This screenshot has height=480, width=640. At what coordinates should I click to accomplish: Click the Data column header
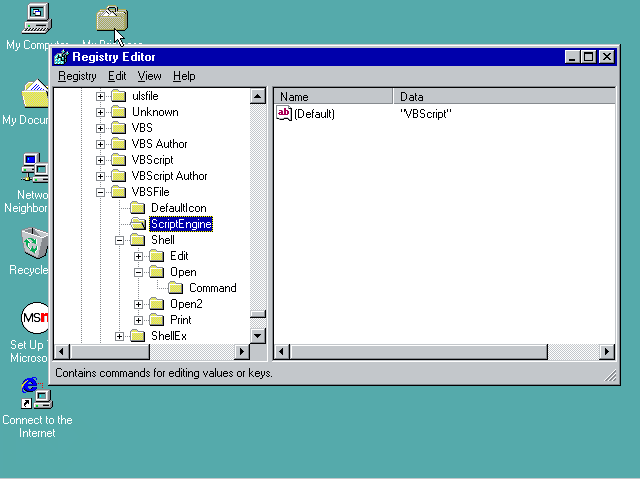tap(504, 97)
